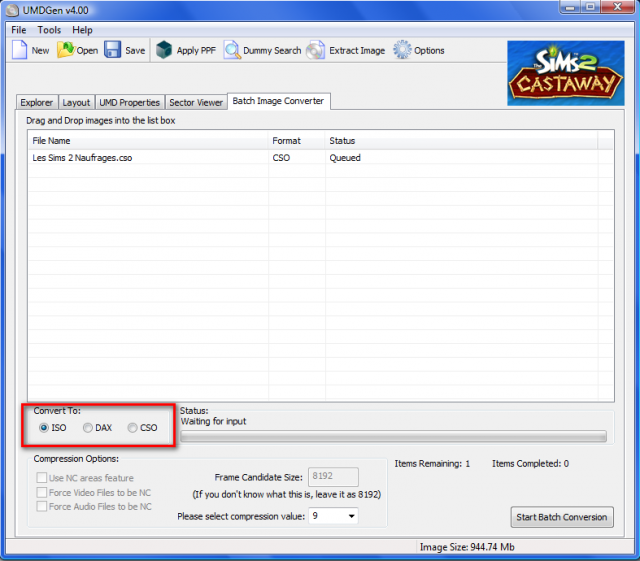
Task: Switch to the UMD Properties tab
Action: coord(130,102)
